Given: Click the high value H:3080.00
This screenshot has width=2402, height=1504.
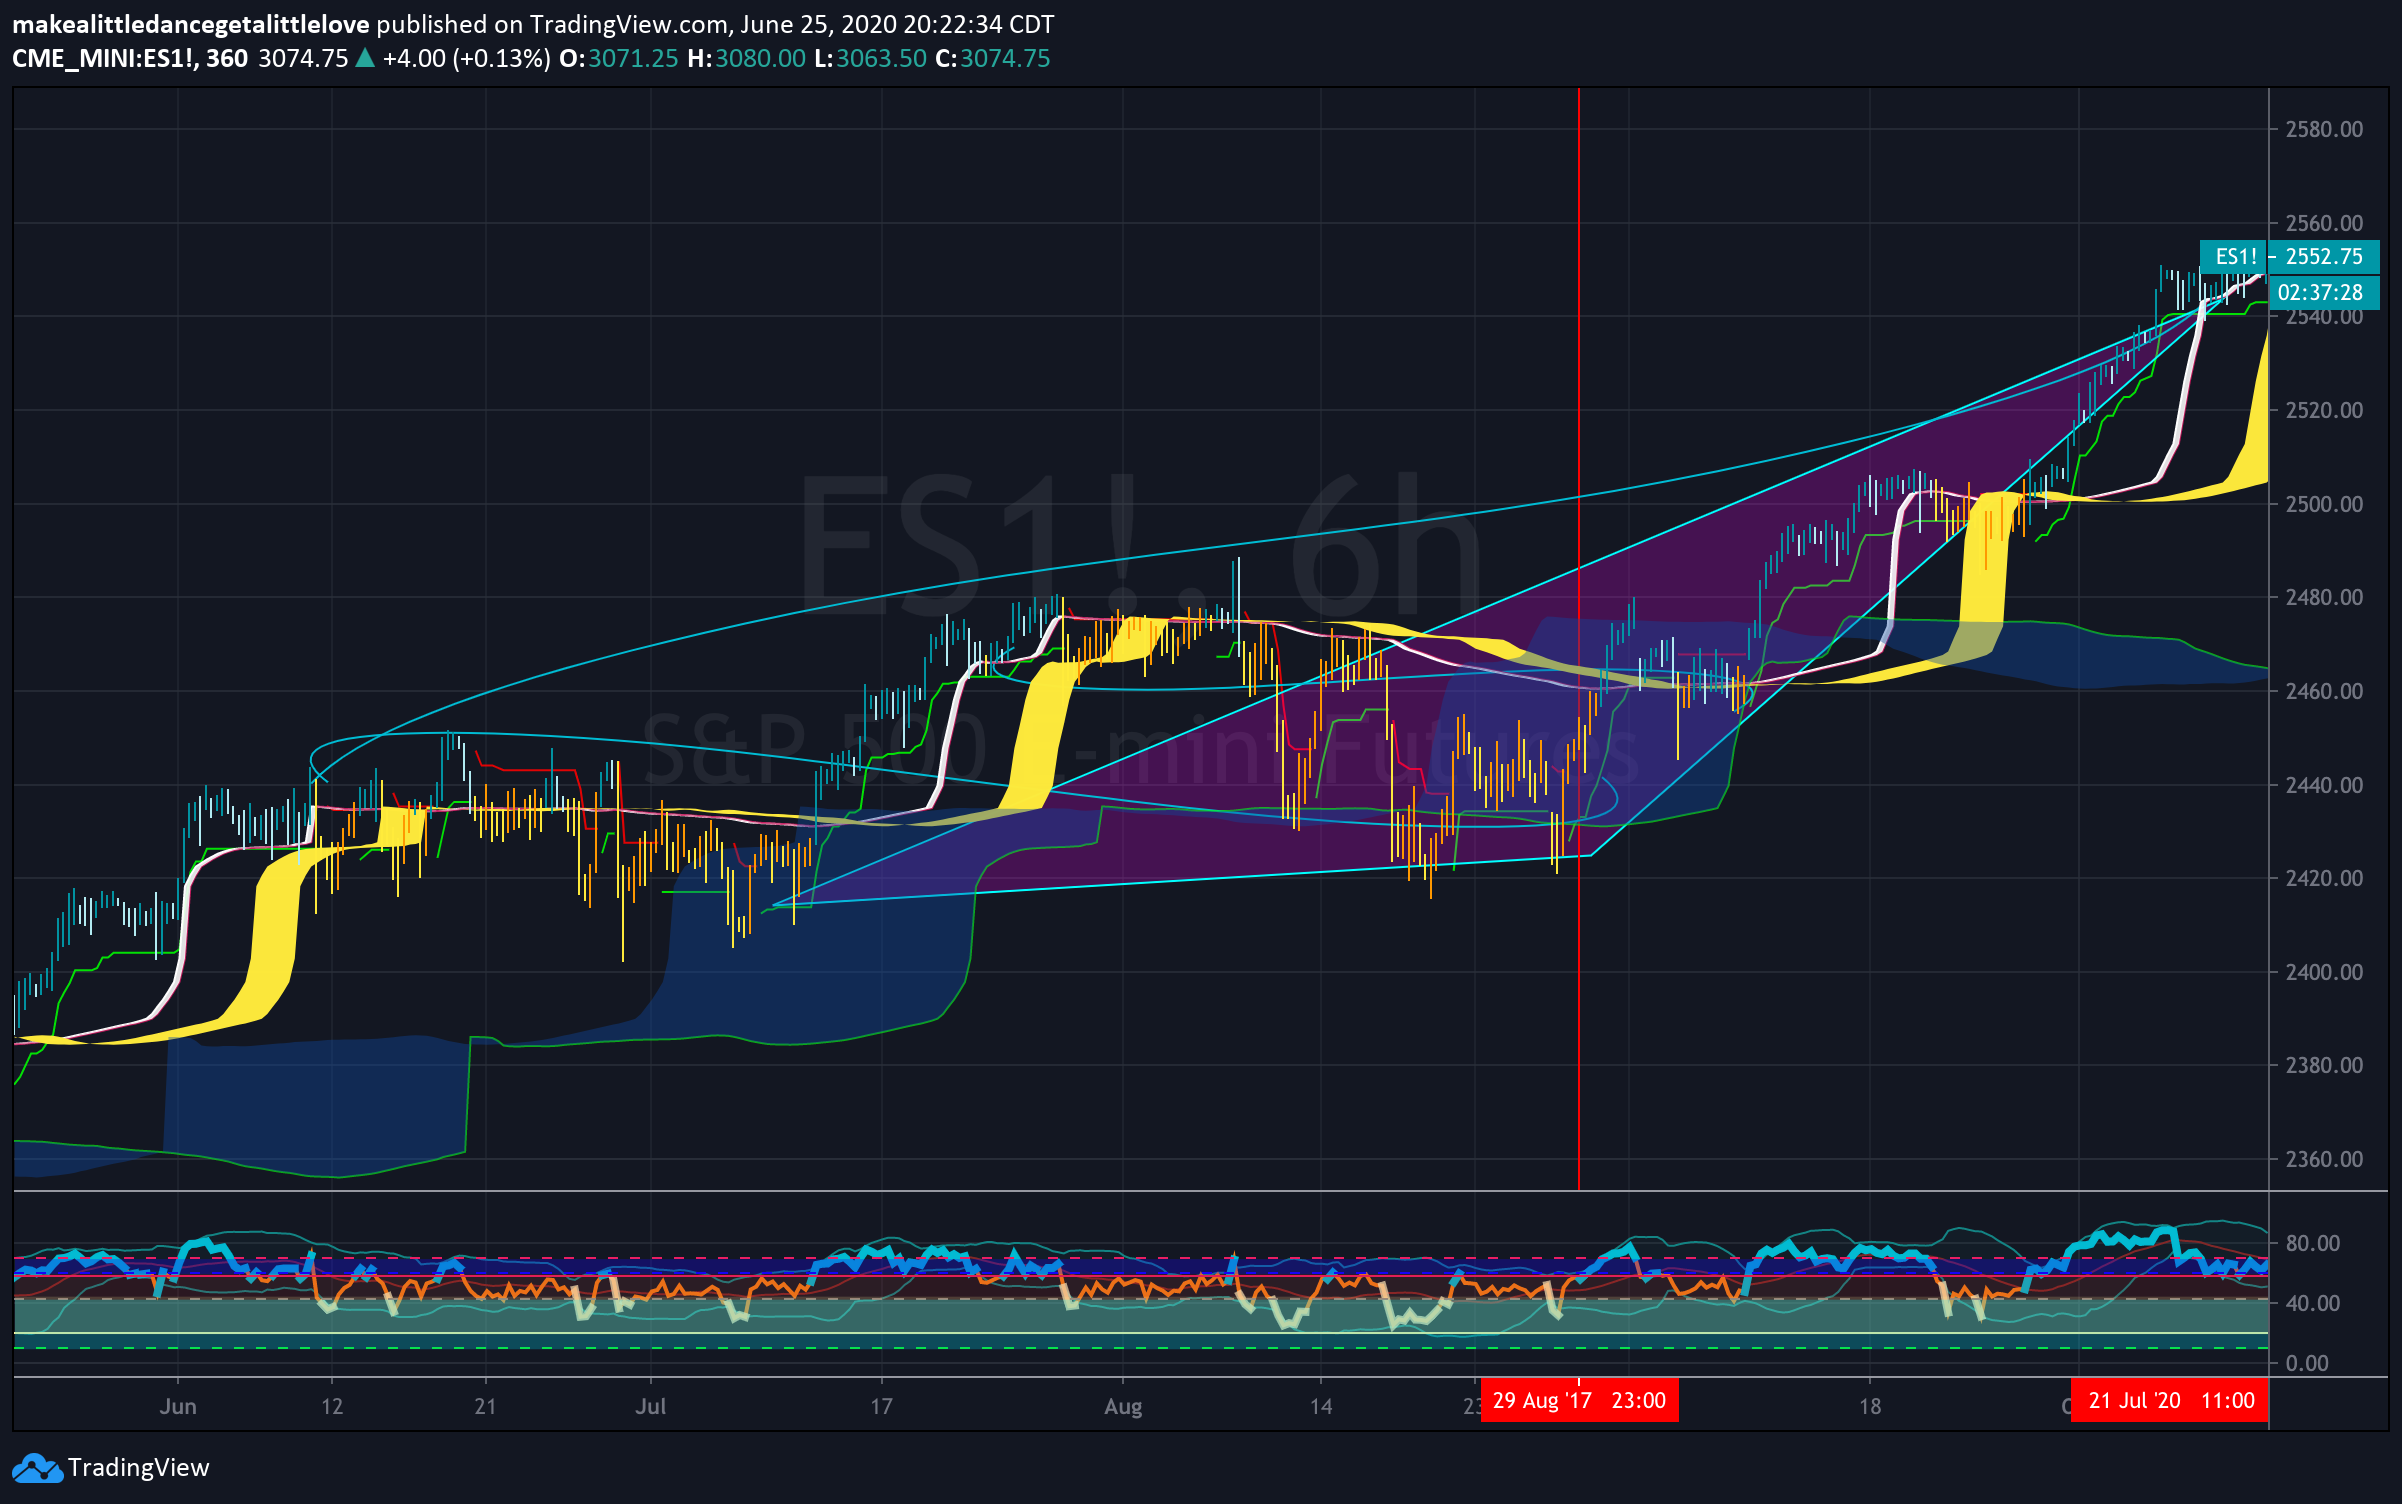Looking at the screenshot, I should tap(746, 59).
